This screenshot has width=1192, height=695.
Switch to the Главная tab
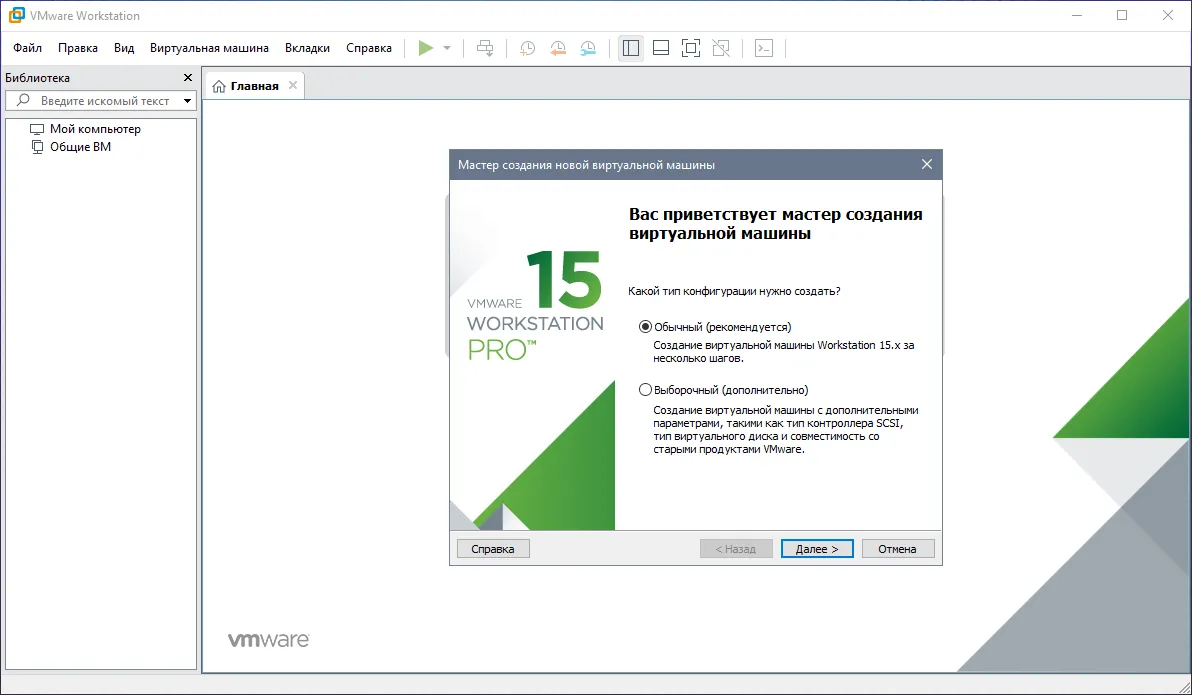tap(254, 86)
